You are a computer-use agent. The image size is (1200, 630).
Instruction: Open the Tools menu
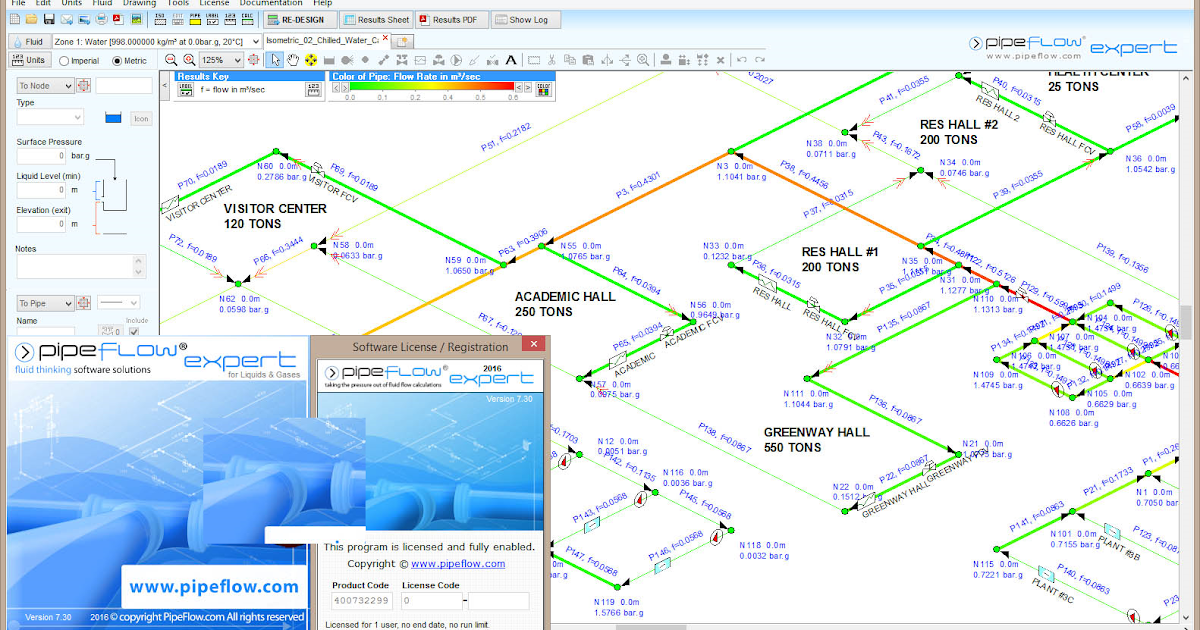click(178, 4)
